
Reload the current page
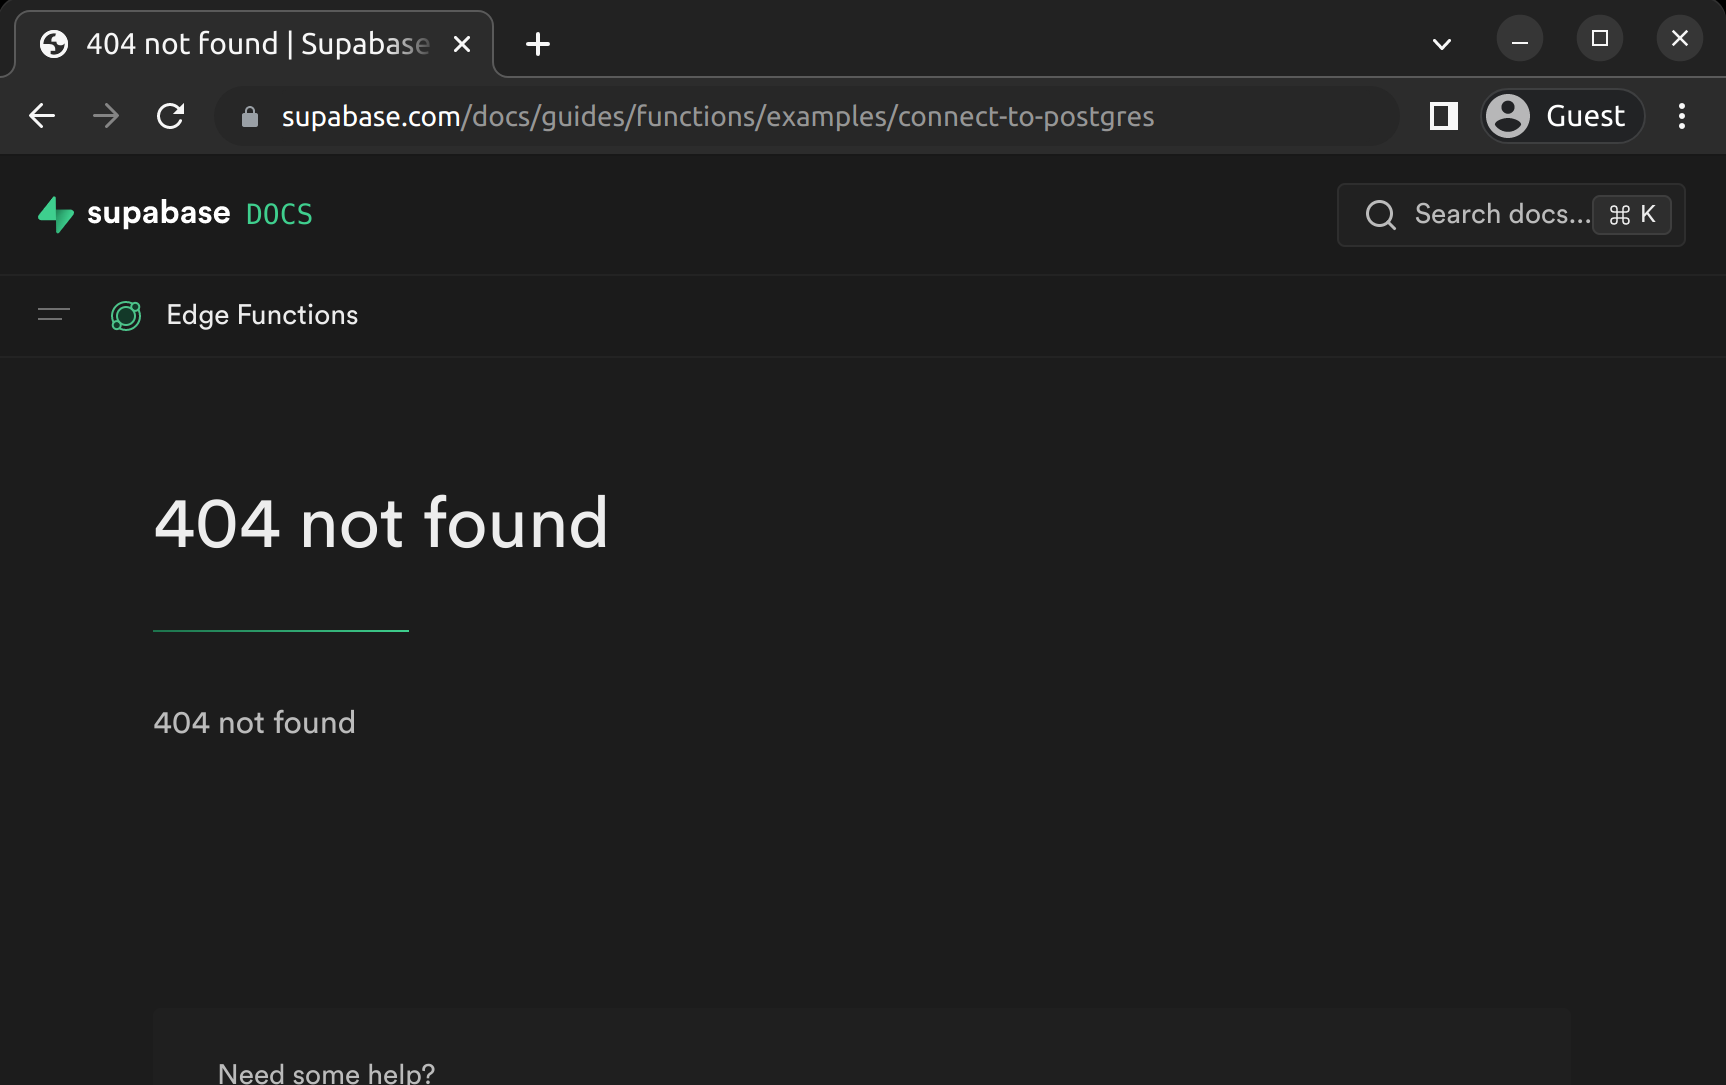pos(171,116)
